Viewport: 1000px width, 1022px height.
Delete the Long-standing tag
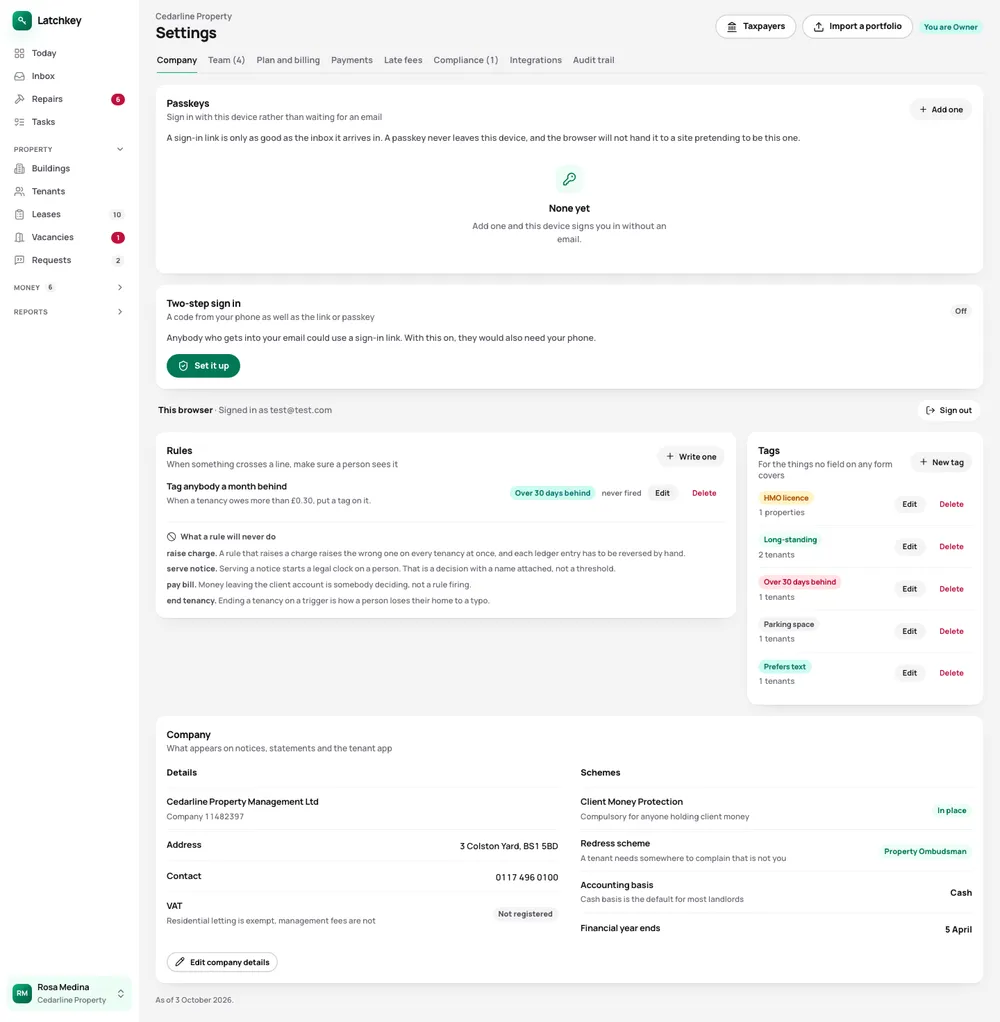tap(951, 547)
